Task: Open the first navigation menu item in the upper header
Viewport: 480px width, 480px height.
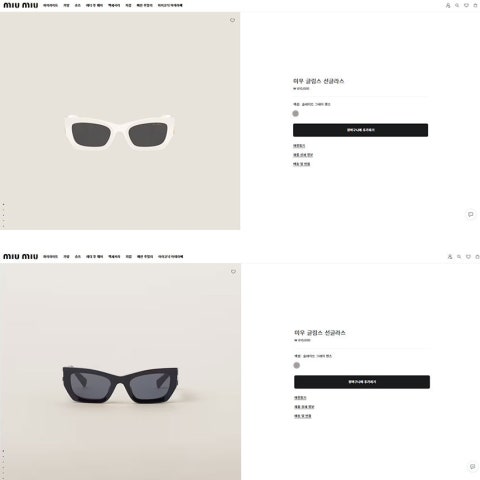Action: (x=51, y=5)
